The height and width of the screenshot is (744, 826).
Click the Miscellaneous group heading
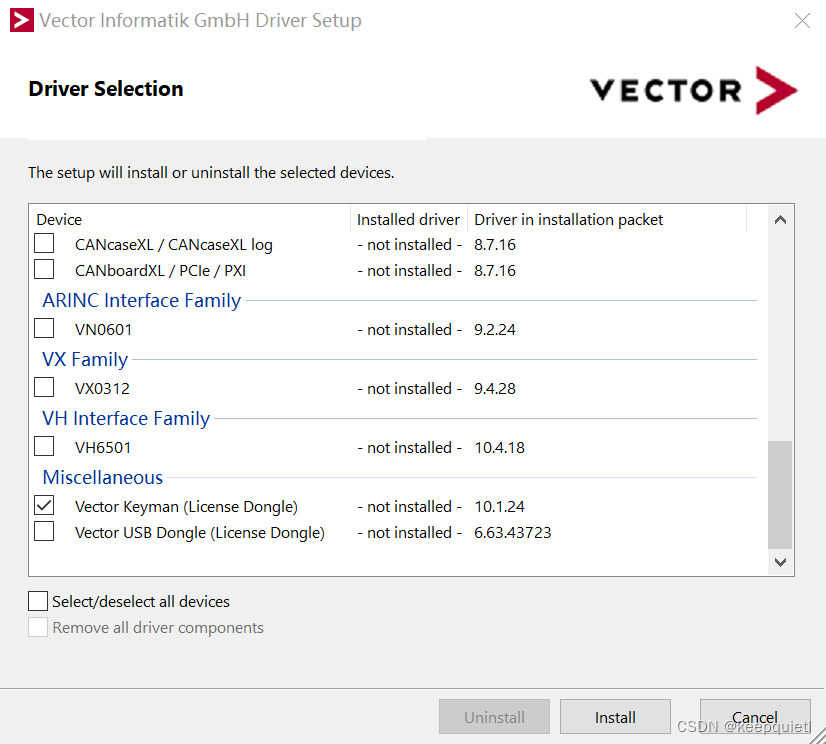coord(103,477)
